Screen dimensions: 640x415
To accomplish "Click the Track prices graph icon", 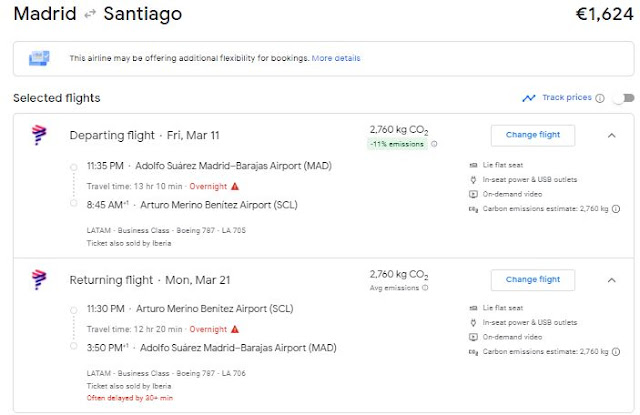I will [x=529, y=98].
